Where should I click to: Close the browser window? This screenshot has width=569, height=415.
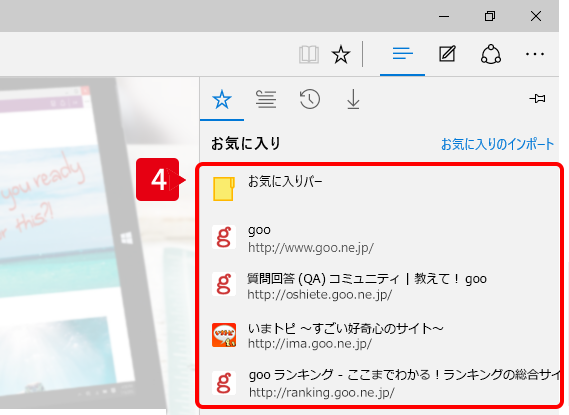click(536, 16)
